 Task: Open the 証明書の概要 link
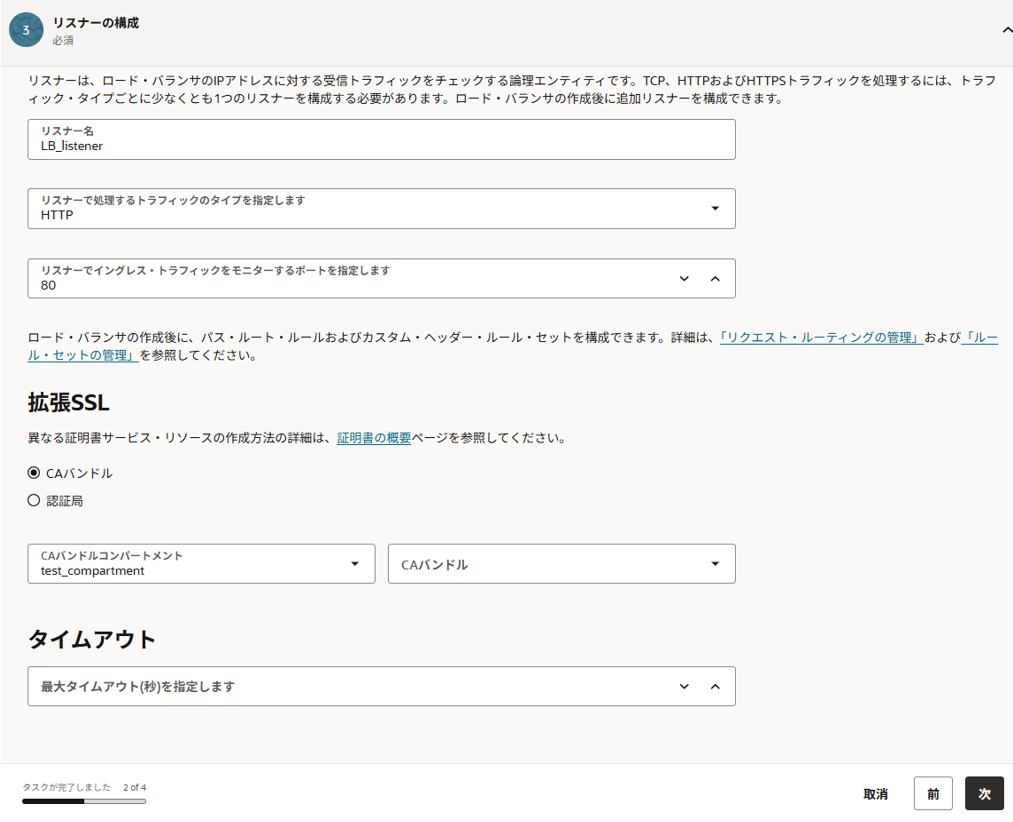click(x=374, y=438)
